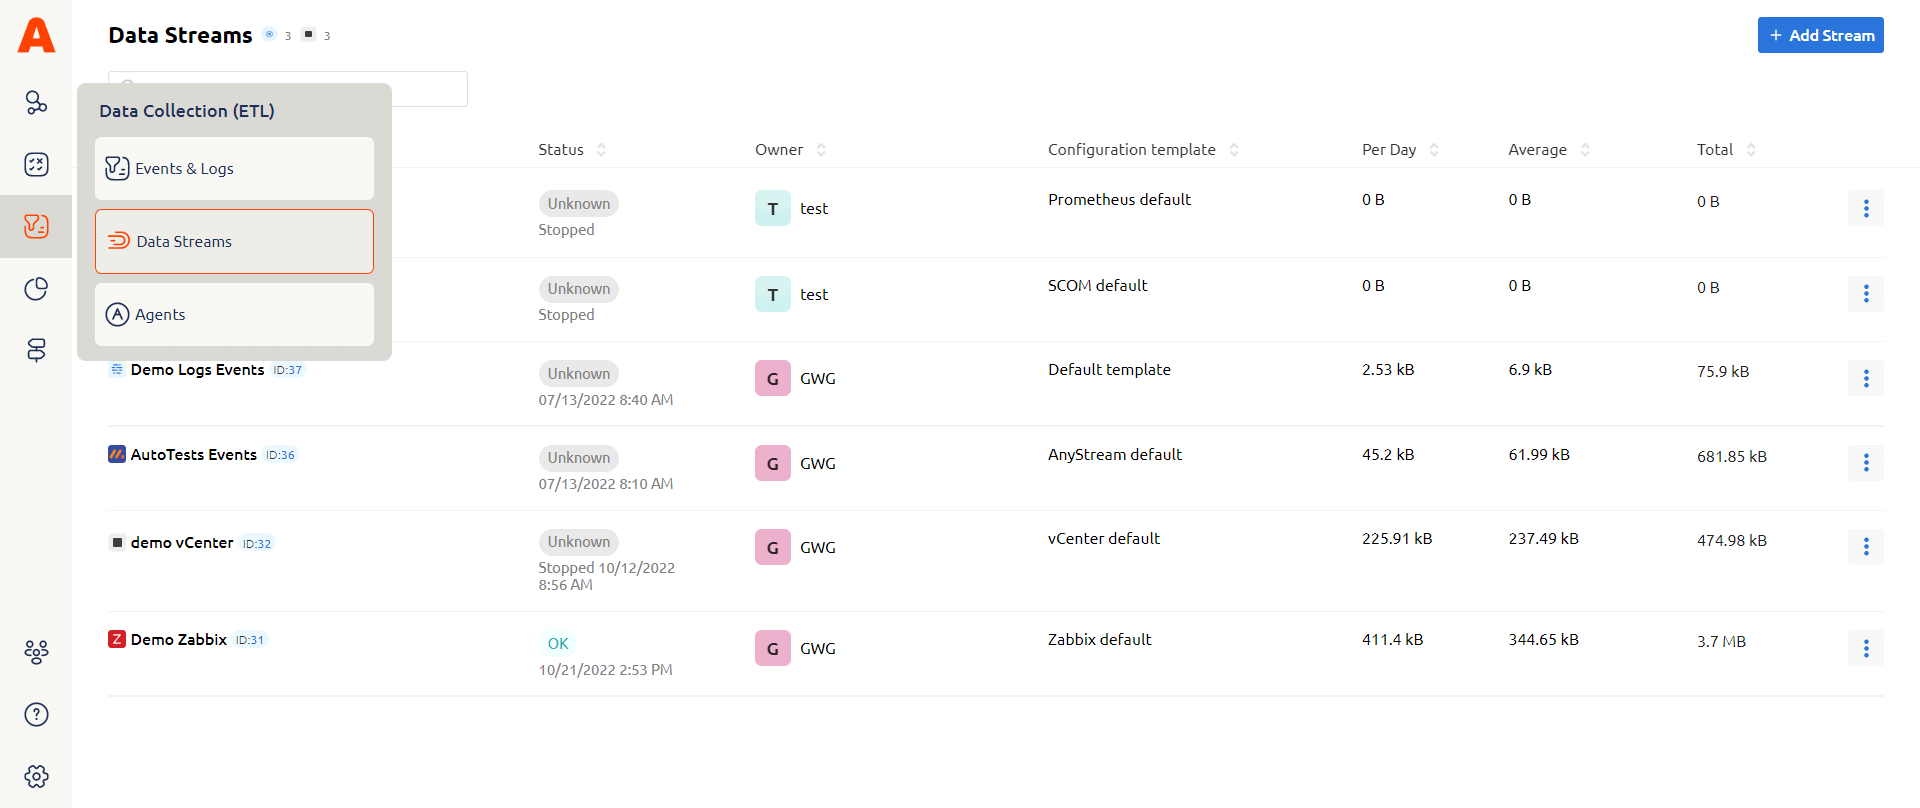The width and height of the screenshot is (1920, 808).
Task: Open actions menu for SCOM default row
Action: pos(1866,293)
